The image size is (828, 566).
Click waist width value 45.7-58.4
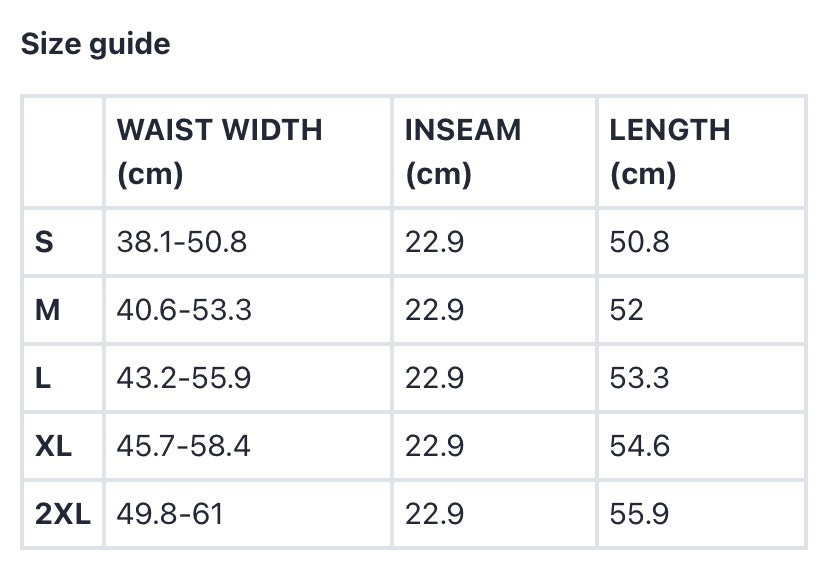tap(184, 446)
